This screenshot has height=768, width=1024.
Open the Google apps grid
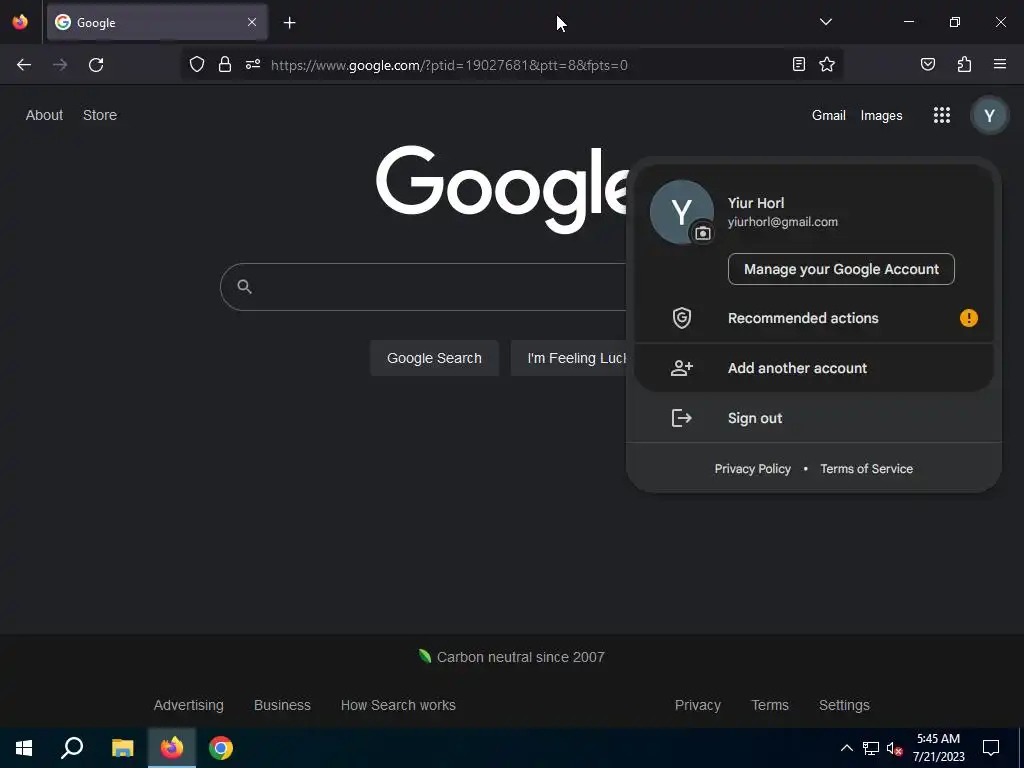[942, 116]
